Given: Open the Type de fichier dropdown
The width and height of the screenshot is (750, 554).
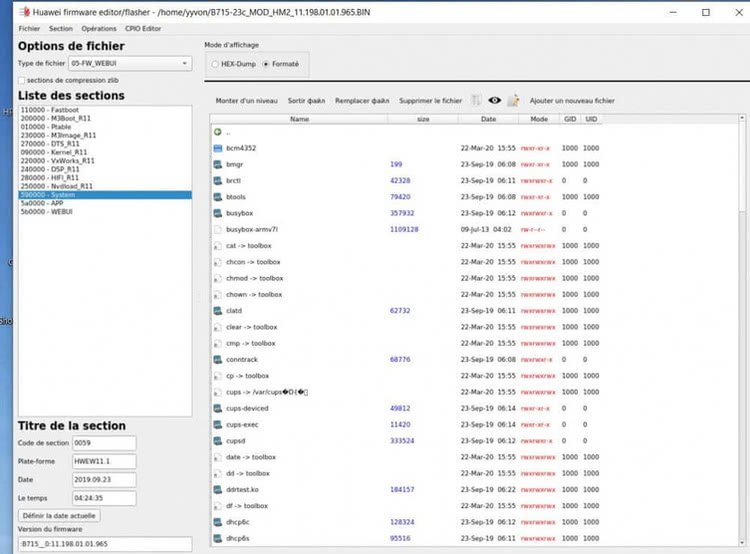Looking at the screenshot, I should [130, 63].
